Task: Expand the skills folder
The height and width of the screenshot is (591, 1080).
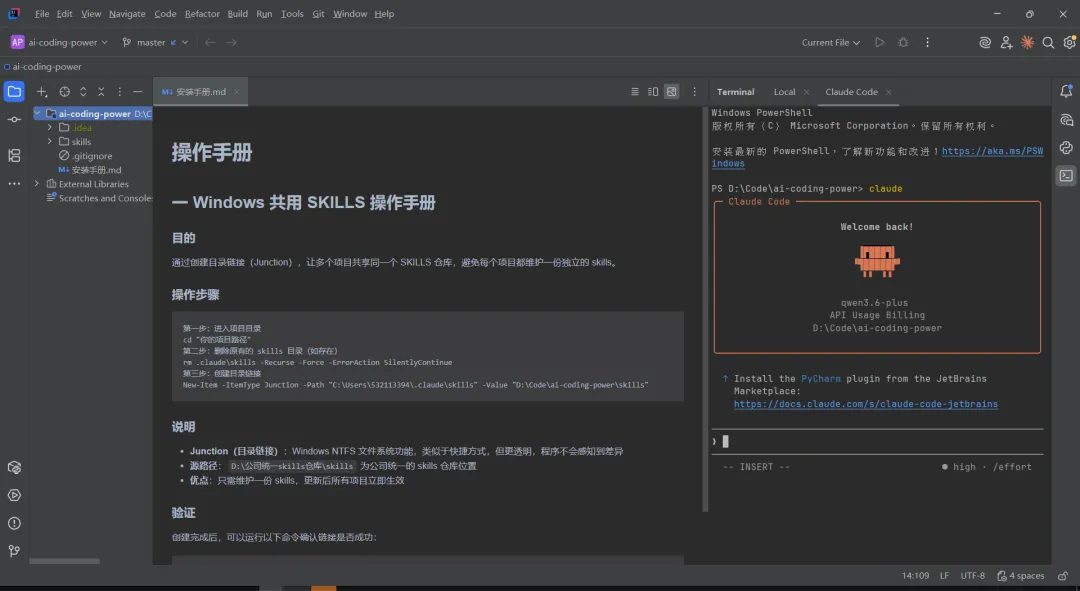Action: [x=50, y=142]
